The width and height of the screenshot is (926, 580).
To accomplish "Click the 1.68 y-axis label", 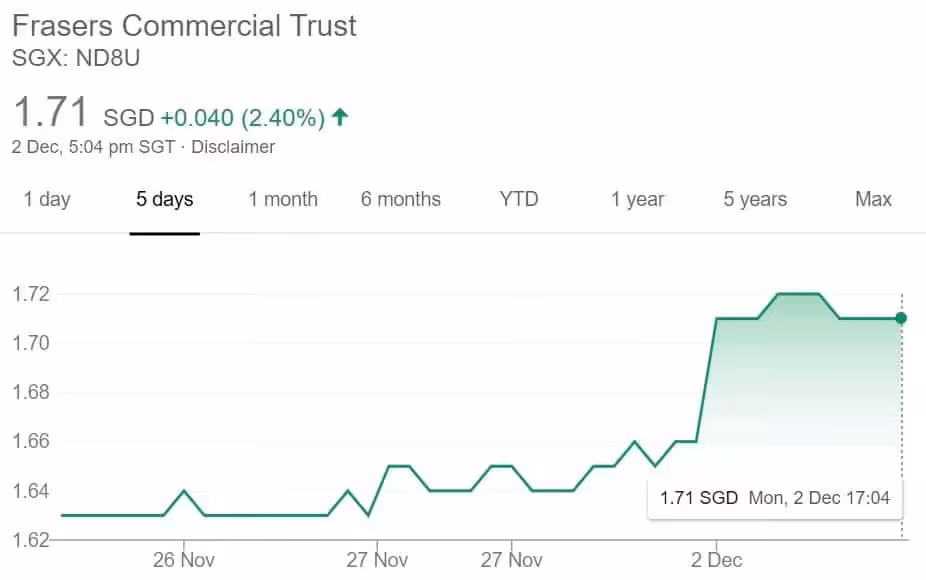I will coord(30,392).
